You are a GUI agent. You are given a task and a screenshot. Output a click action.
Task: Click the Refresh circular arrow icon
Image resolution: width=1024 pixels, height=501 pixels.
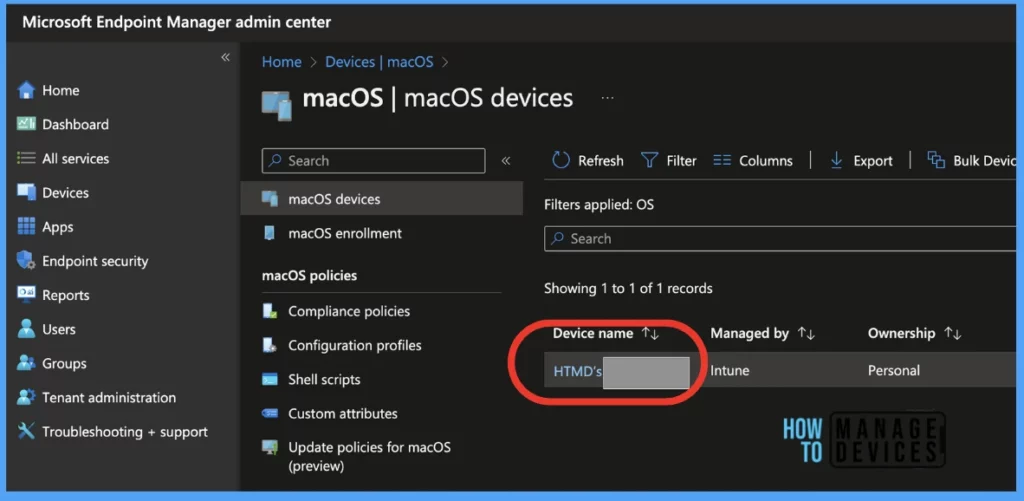click(x=561, y=160)
